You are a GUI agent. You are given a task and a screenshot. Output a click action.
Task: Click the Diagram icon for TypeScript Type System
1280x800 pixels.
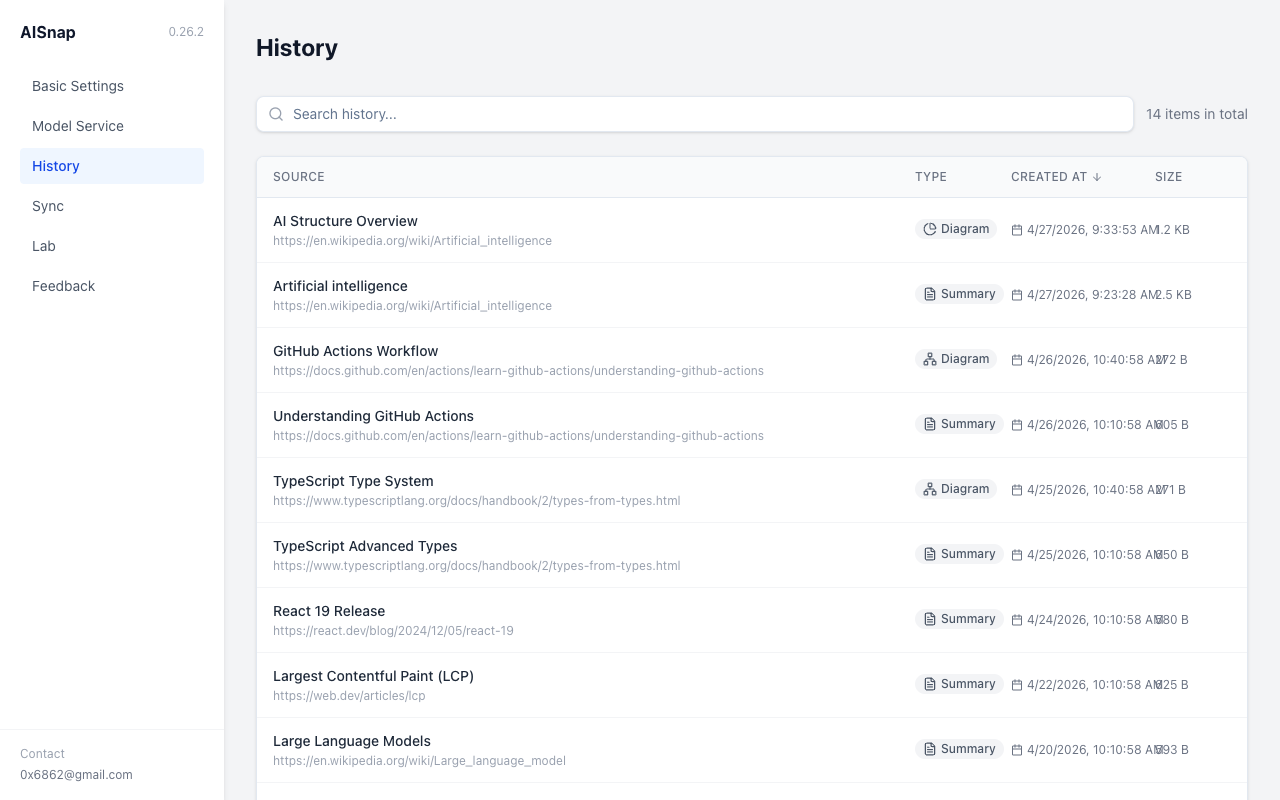[928, 488]
